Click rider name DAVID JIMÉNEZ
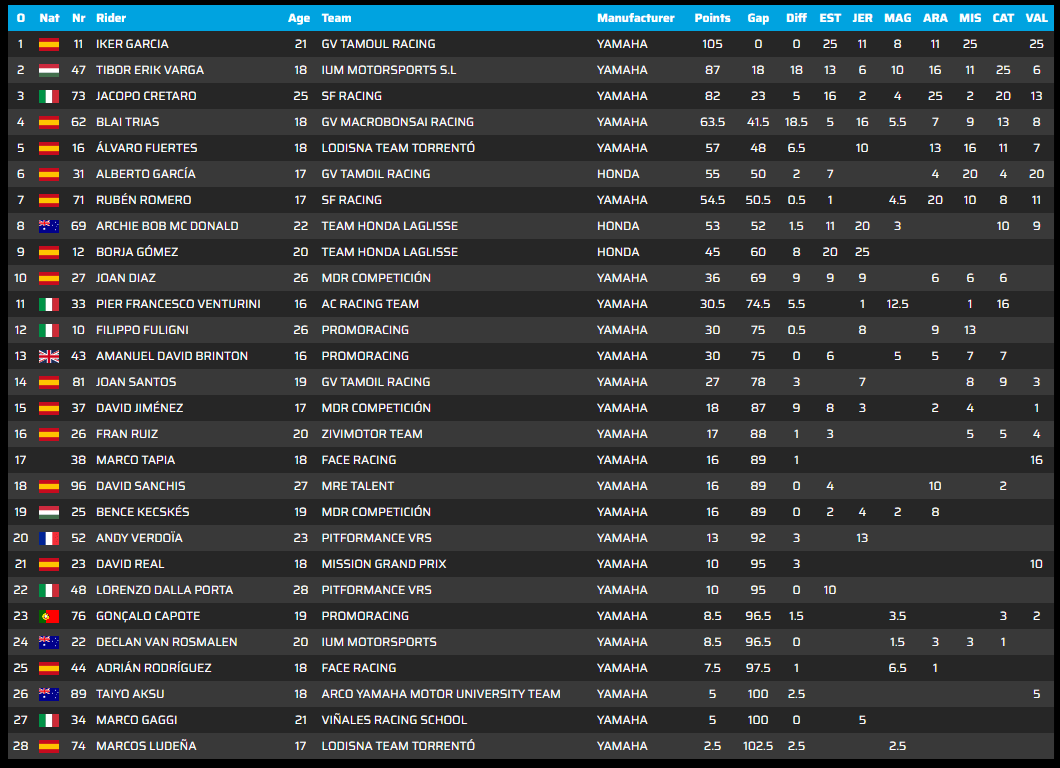1060x768 pixels. pyautogui.click(x=140, y=408)
